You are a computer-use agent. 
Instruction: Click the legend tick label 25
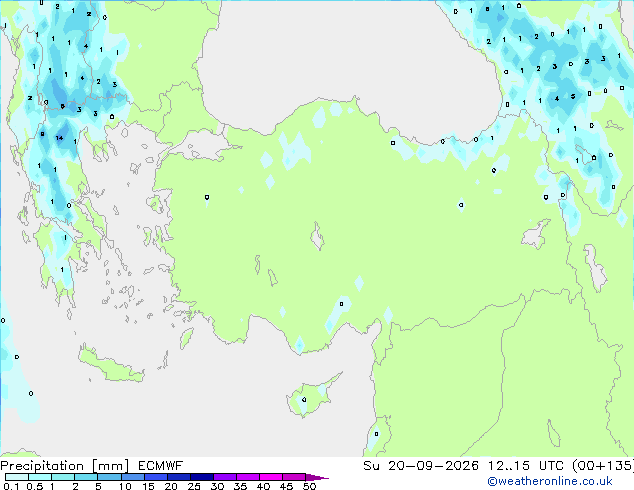coord(194,486)
